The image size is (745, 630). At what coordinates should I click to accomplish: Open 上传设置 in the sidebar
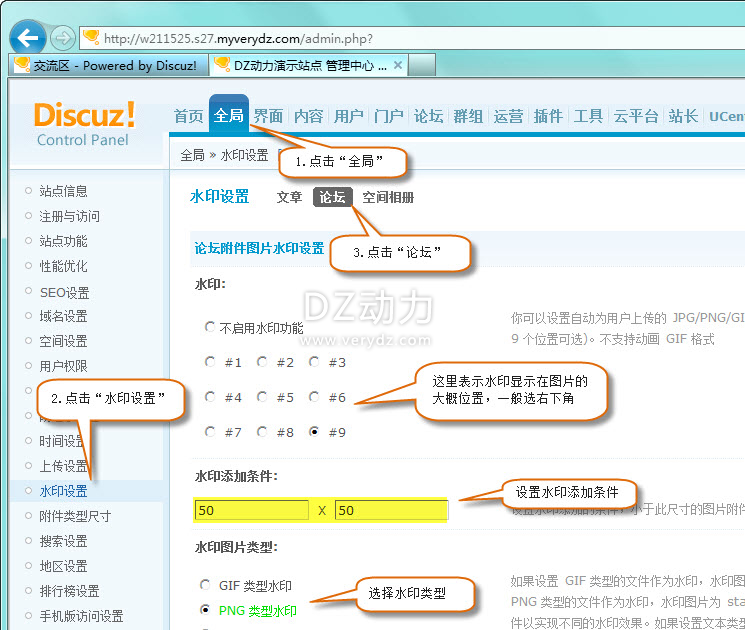(63, 466)
